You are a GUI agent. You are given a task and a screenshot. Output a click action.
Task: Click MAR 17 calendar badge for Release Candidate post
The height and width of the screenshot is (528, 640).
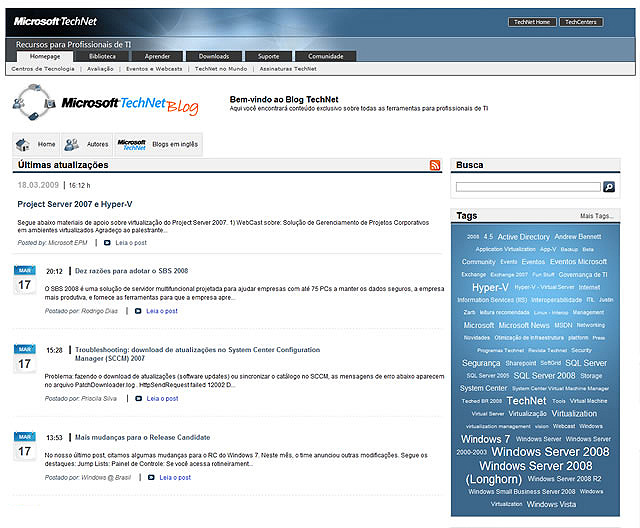pos(24,446)
